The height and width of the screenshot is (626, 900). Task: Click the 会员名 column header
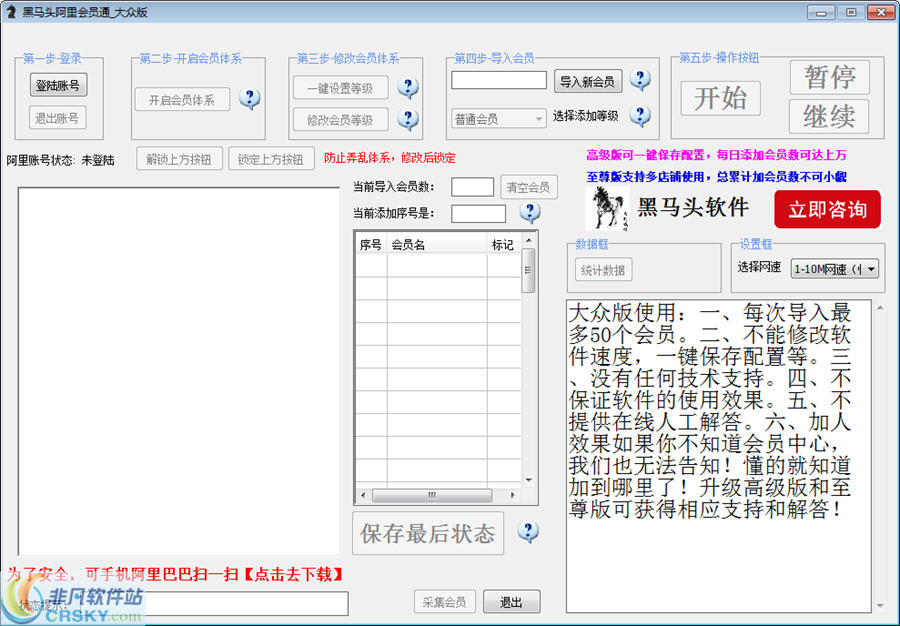(437, 244)
